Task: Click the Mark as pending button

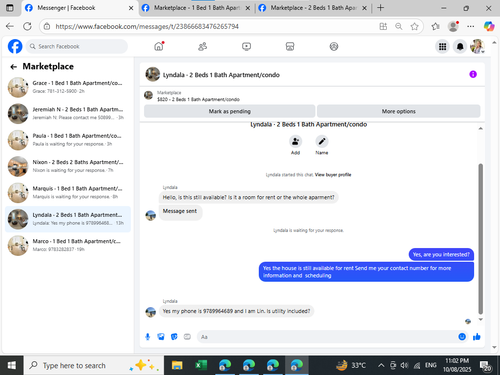Action: click(230, 111)
